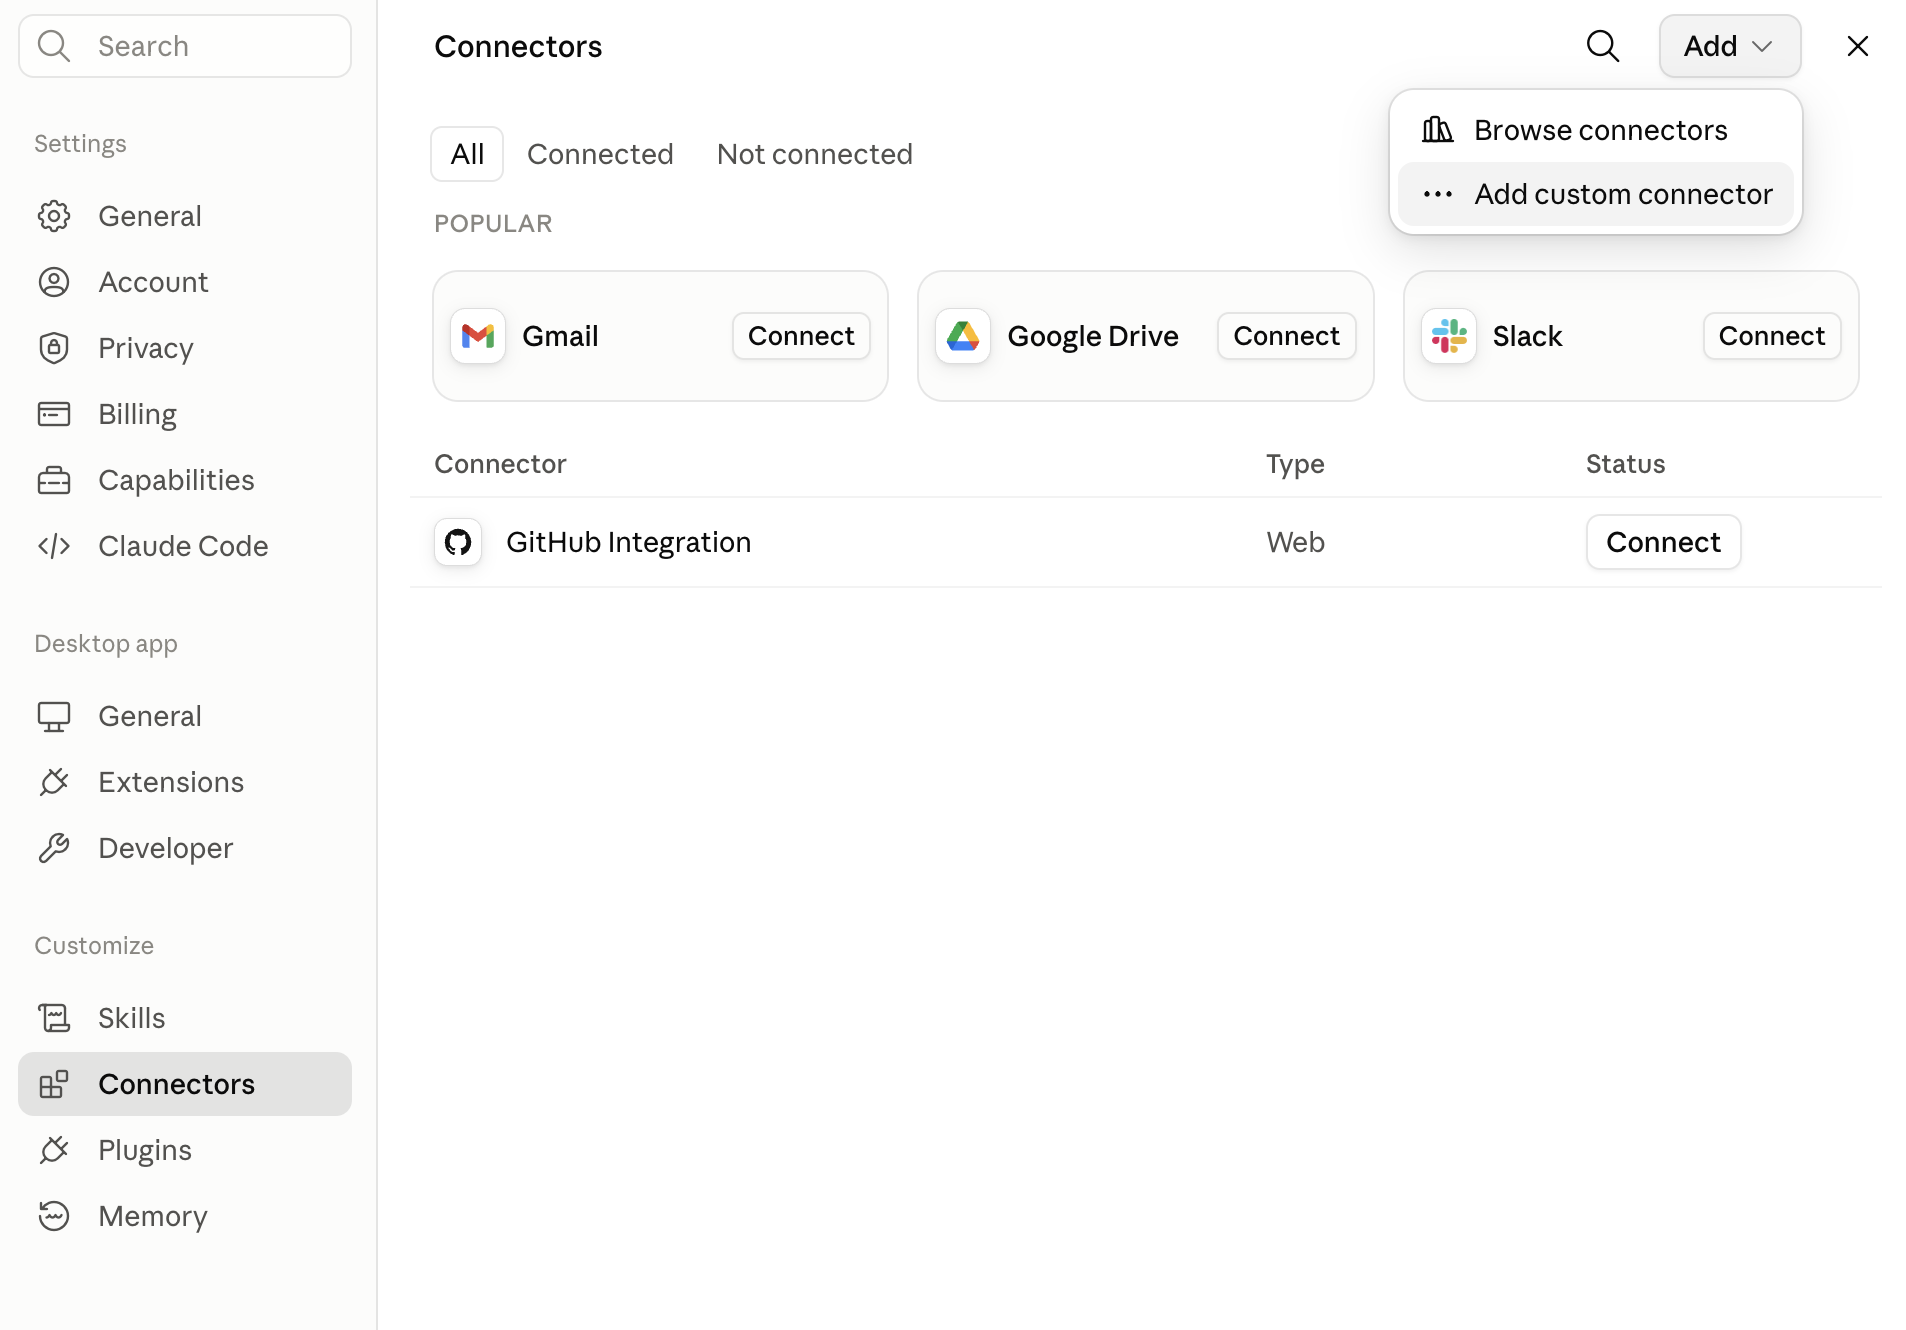This screenshot has height=1330, width=1906.
Task: Open Plugins plug icon
Action: coord(54,1150)
